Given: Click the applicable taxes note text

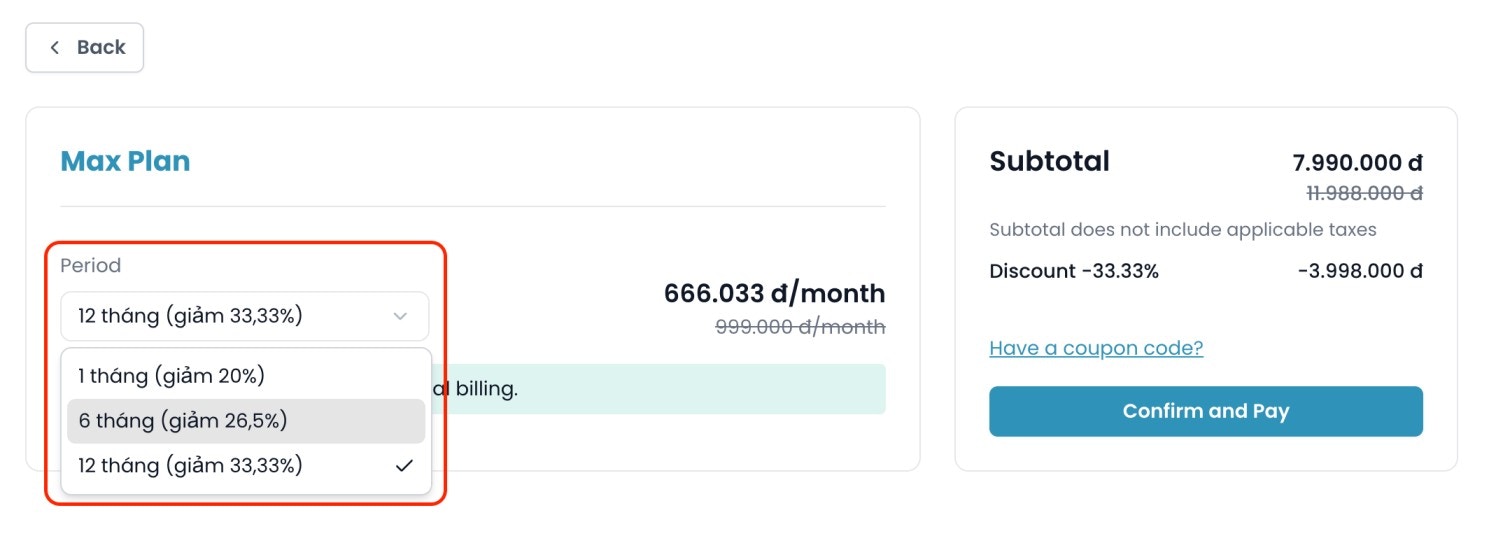Looking at the screenshot, I should coord(1182,230).
